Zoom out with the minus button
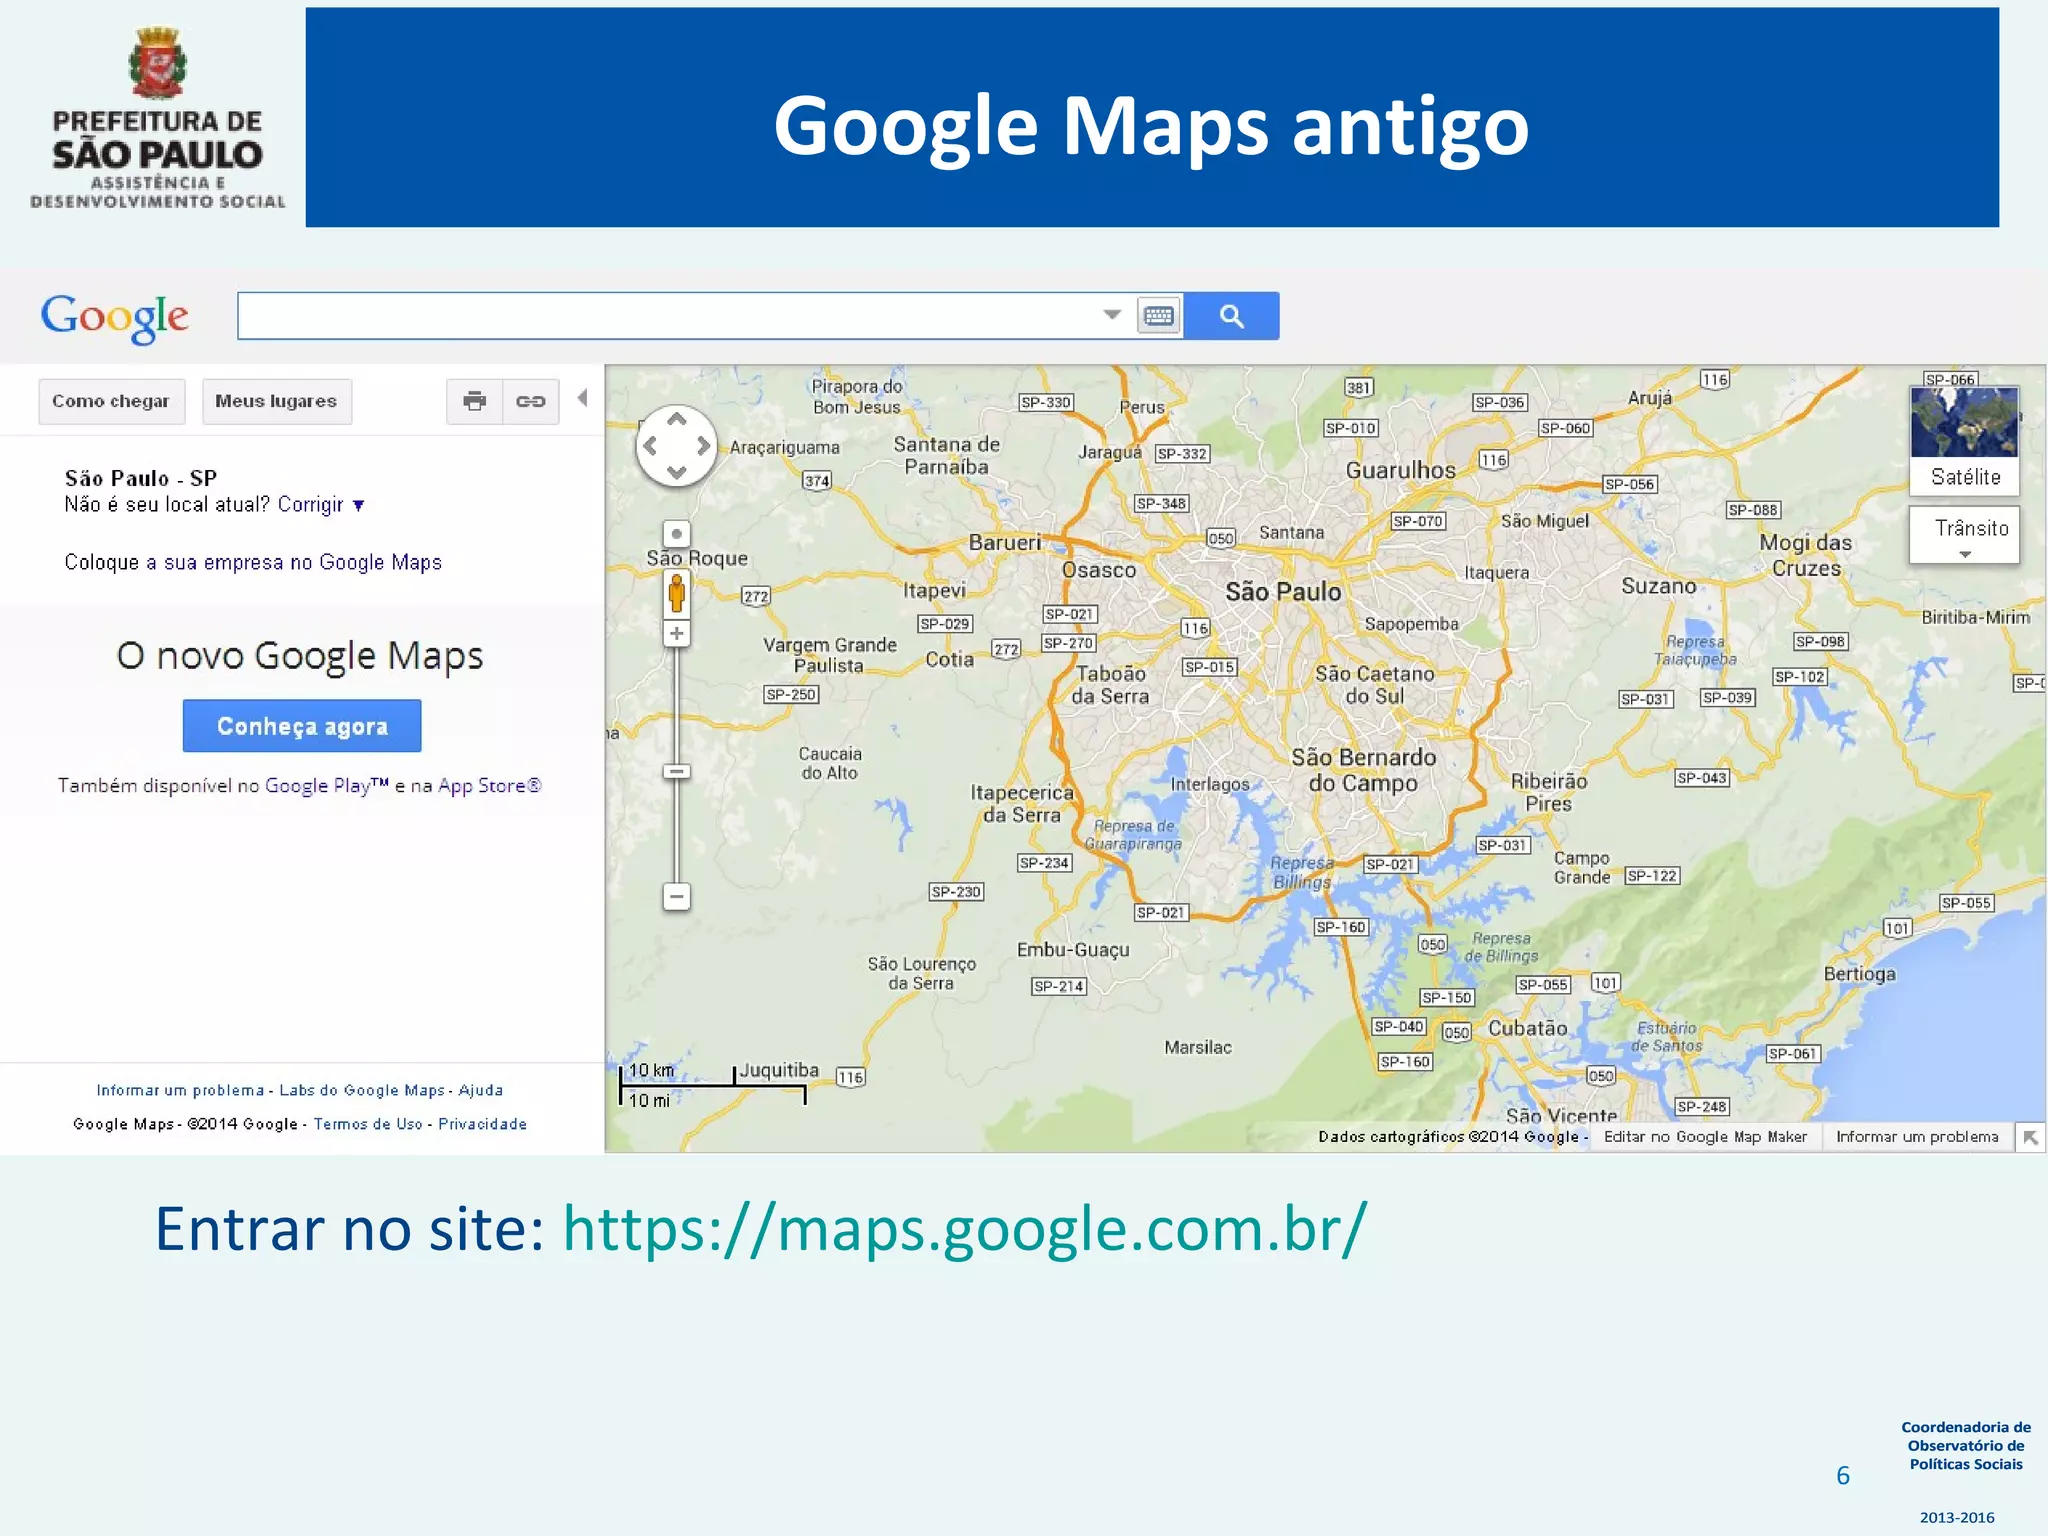The width and height of the screenshot is (2048, 1536). (677, 897)
